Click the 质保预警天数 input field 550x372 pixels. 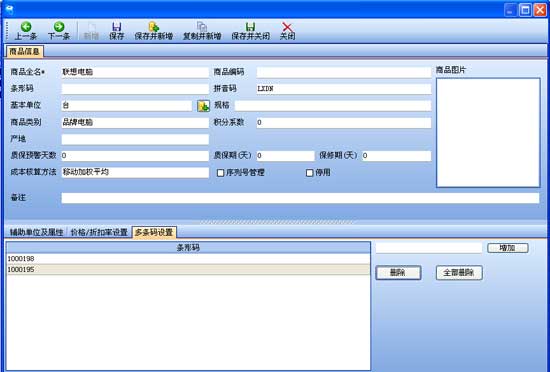[135, 156]
